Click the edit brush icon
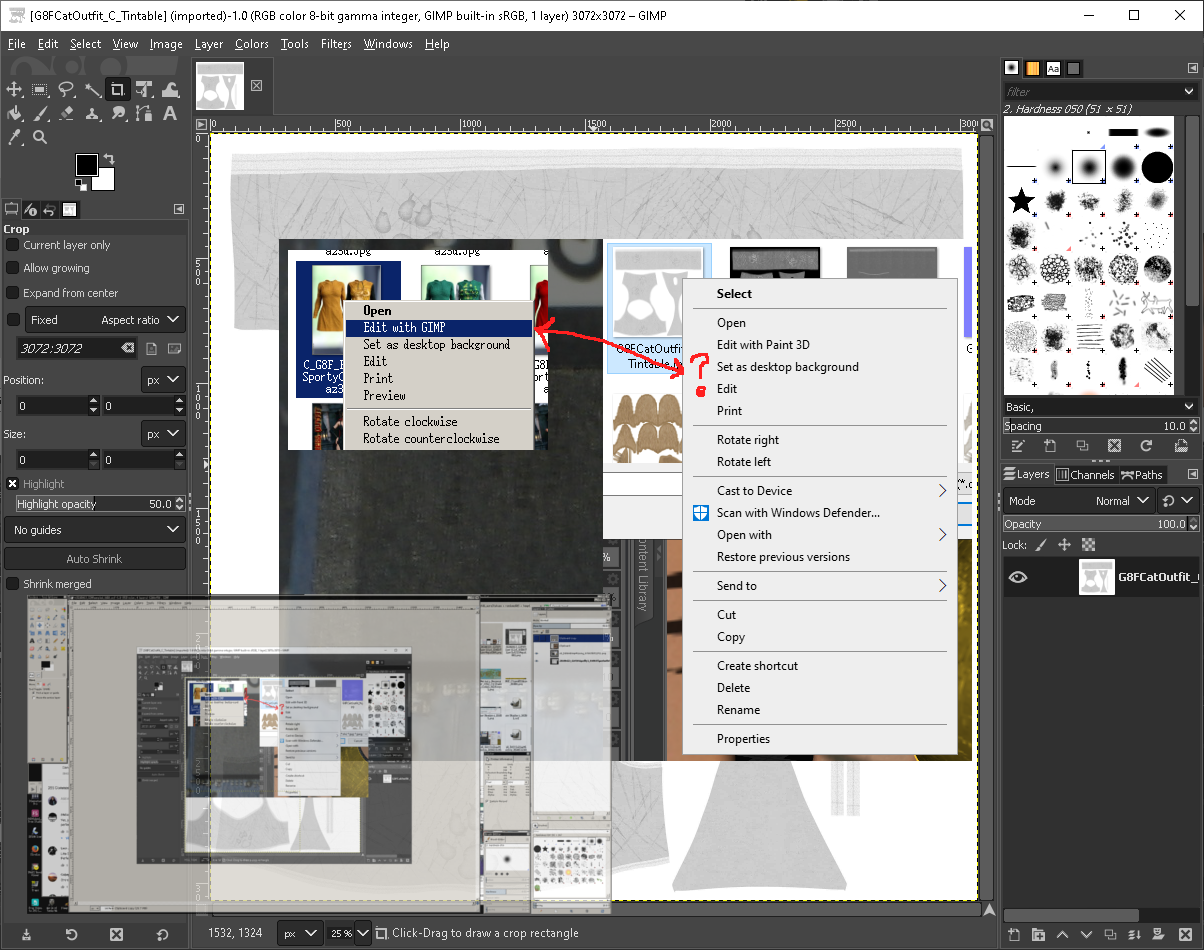 coord(1017,446)
